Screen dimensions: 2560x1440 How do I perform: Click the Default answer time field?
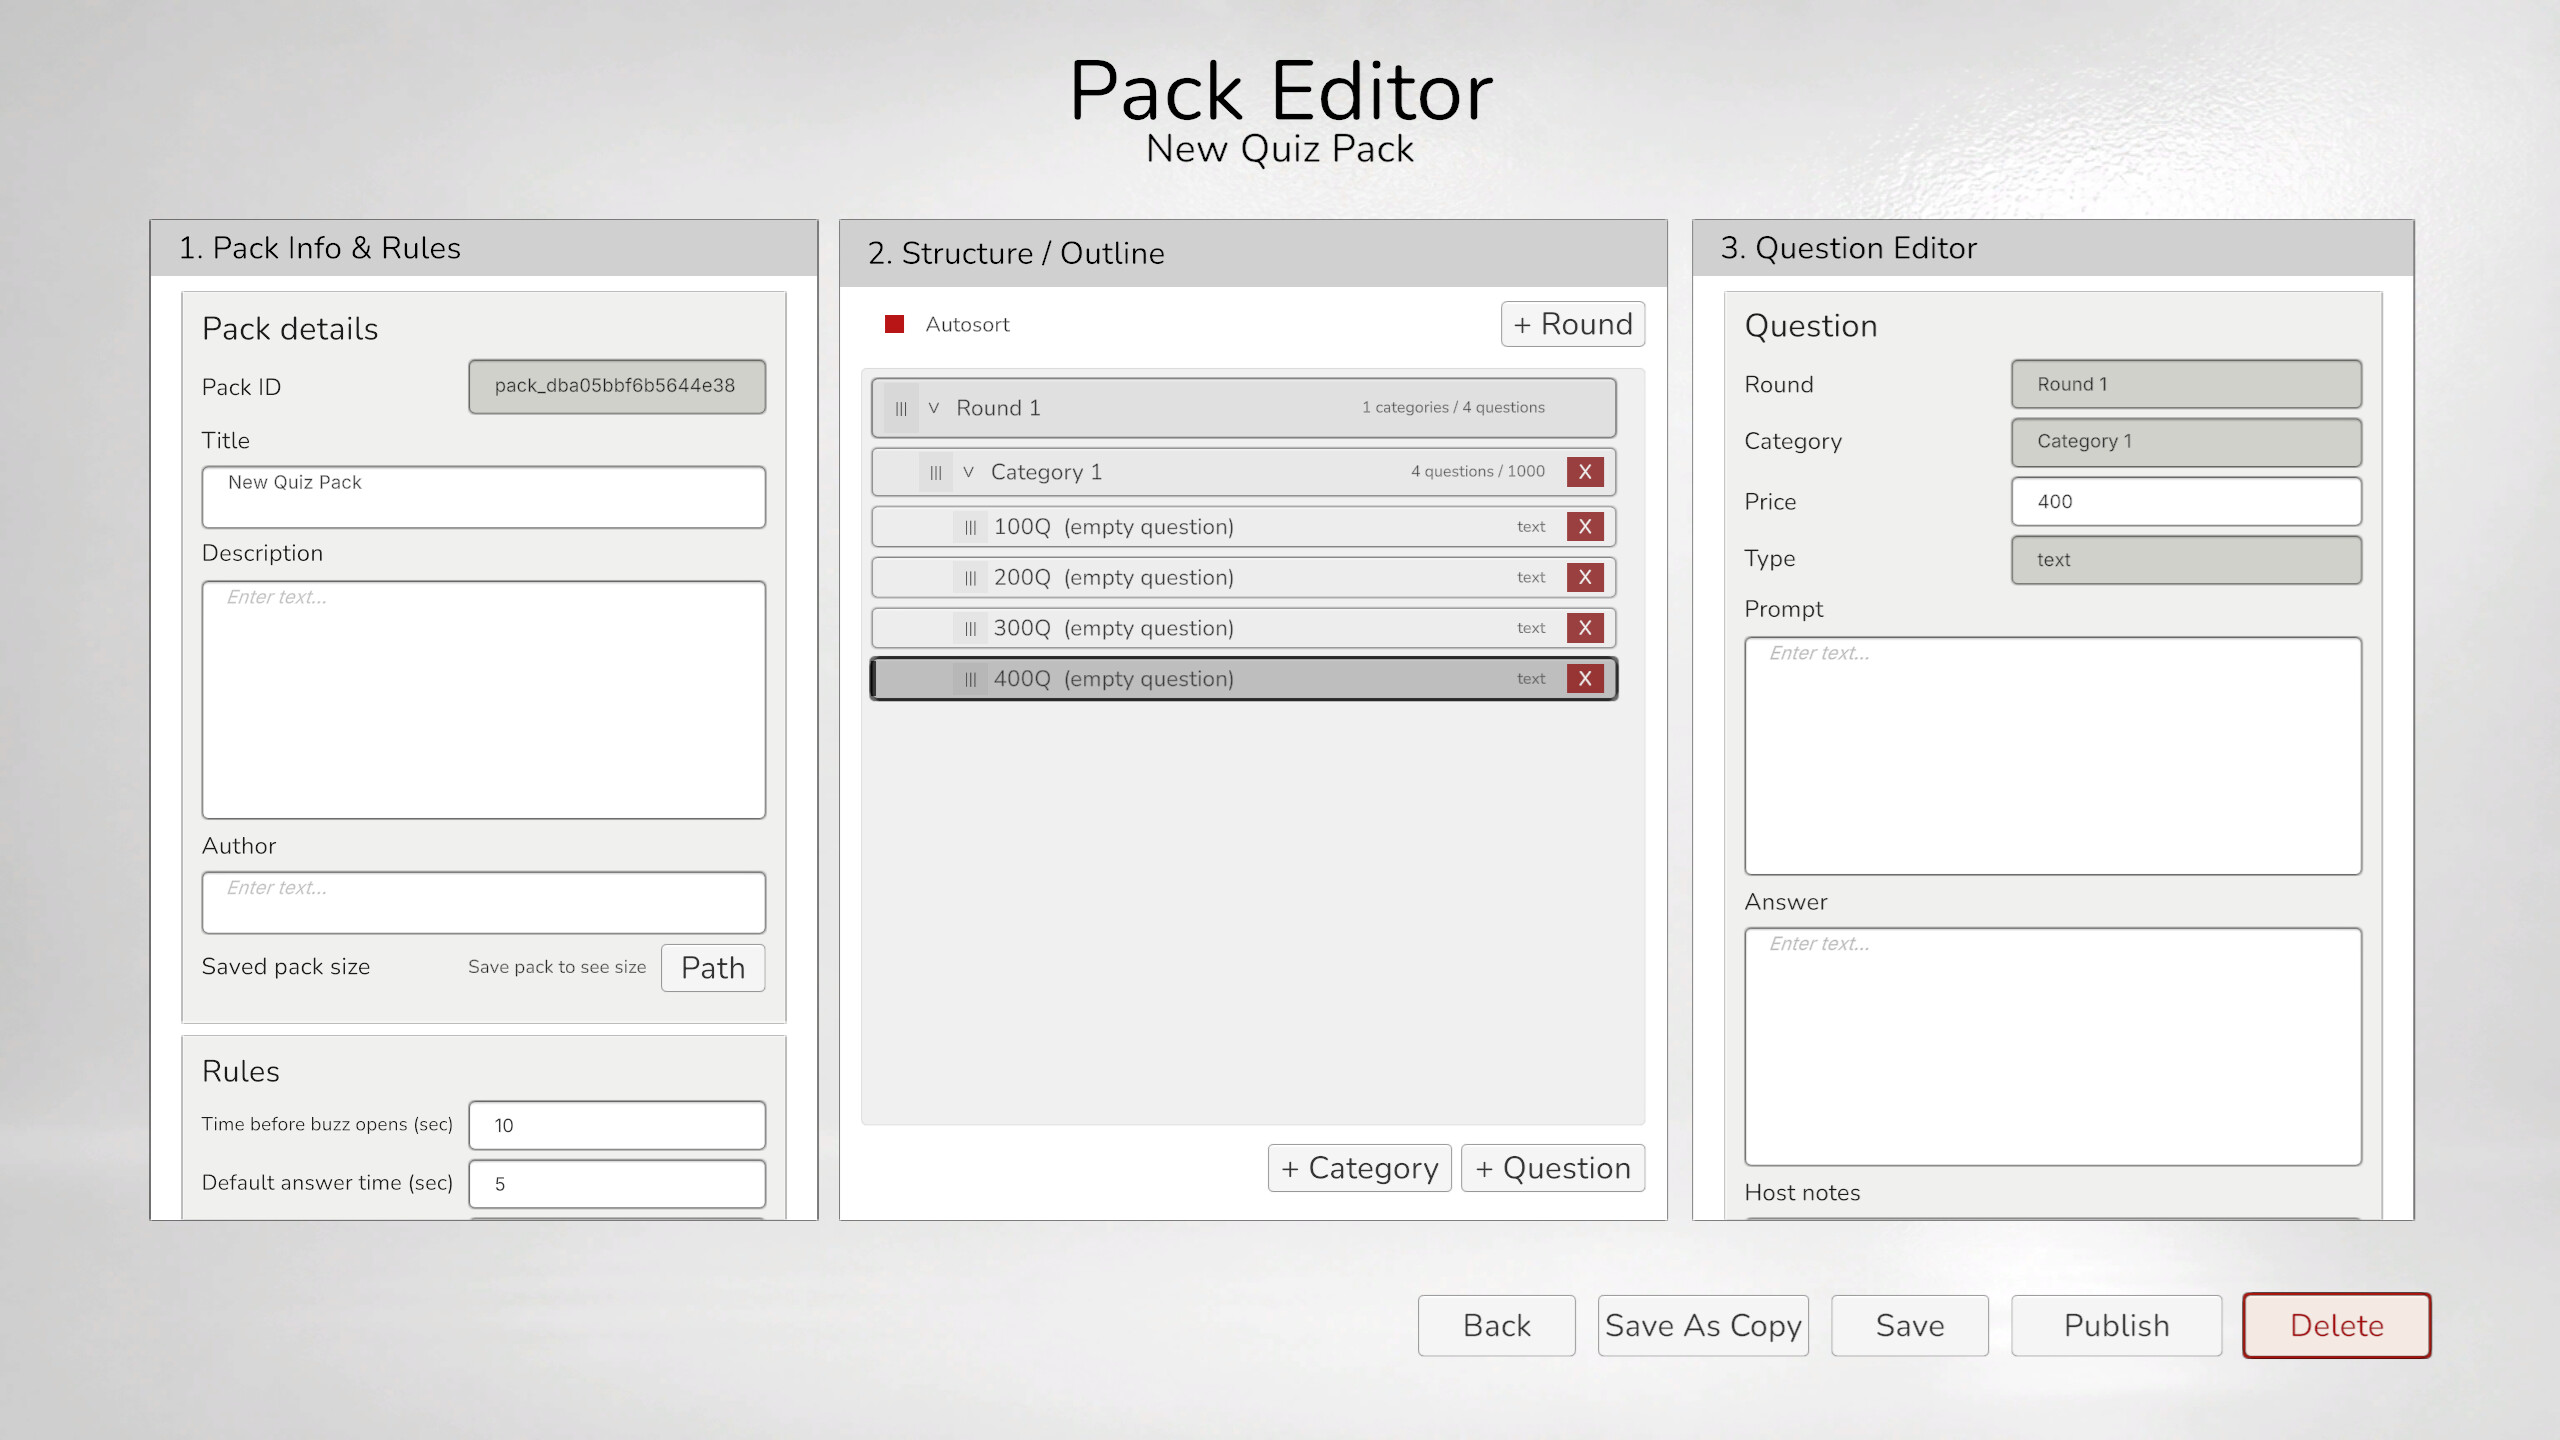(x=617, y=1184)
